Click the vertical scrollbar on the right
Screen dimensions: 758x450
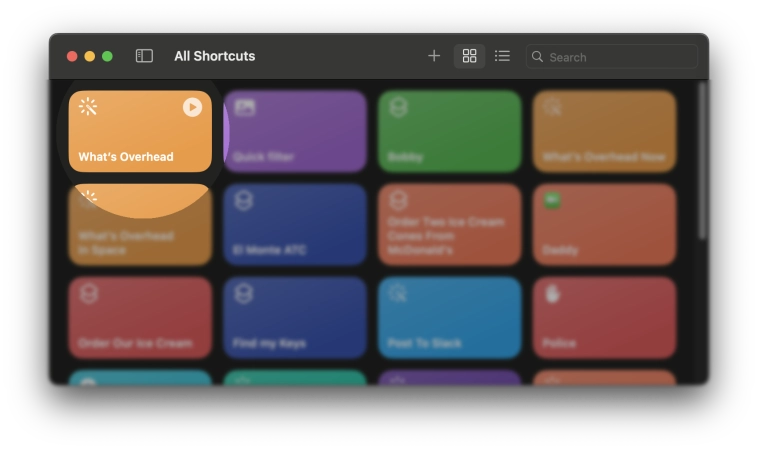pos(702,160)
